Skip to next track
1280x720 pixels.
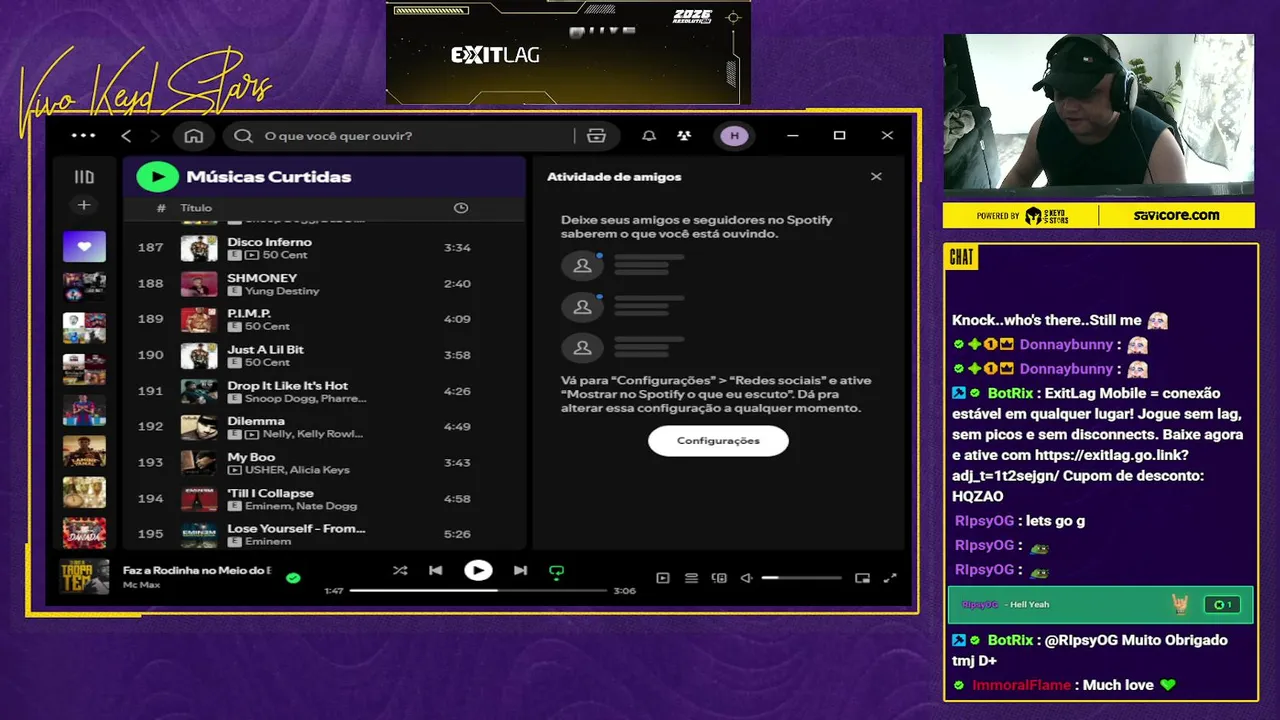tap(520, 571)
